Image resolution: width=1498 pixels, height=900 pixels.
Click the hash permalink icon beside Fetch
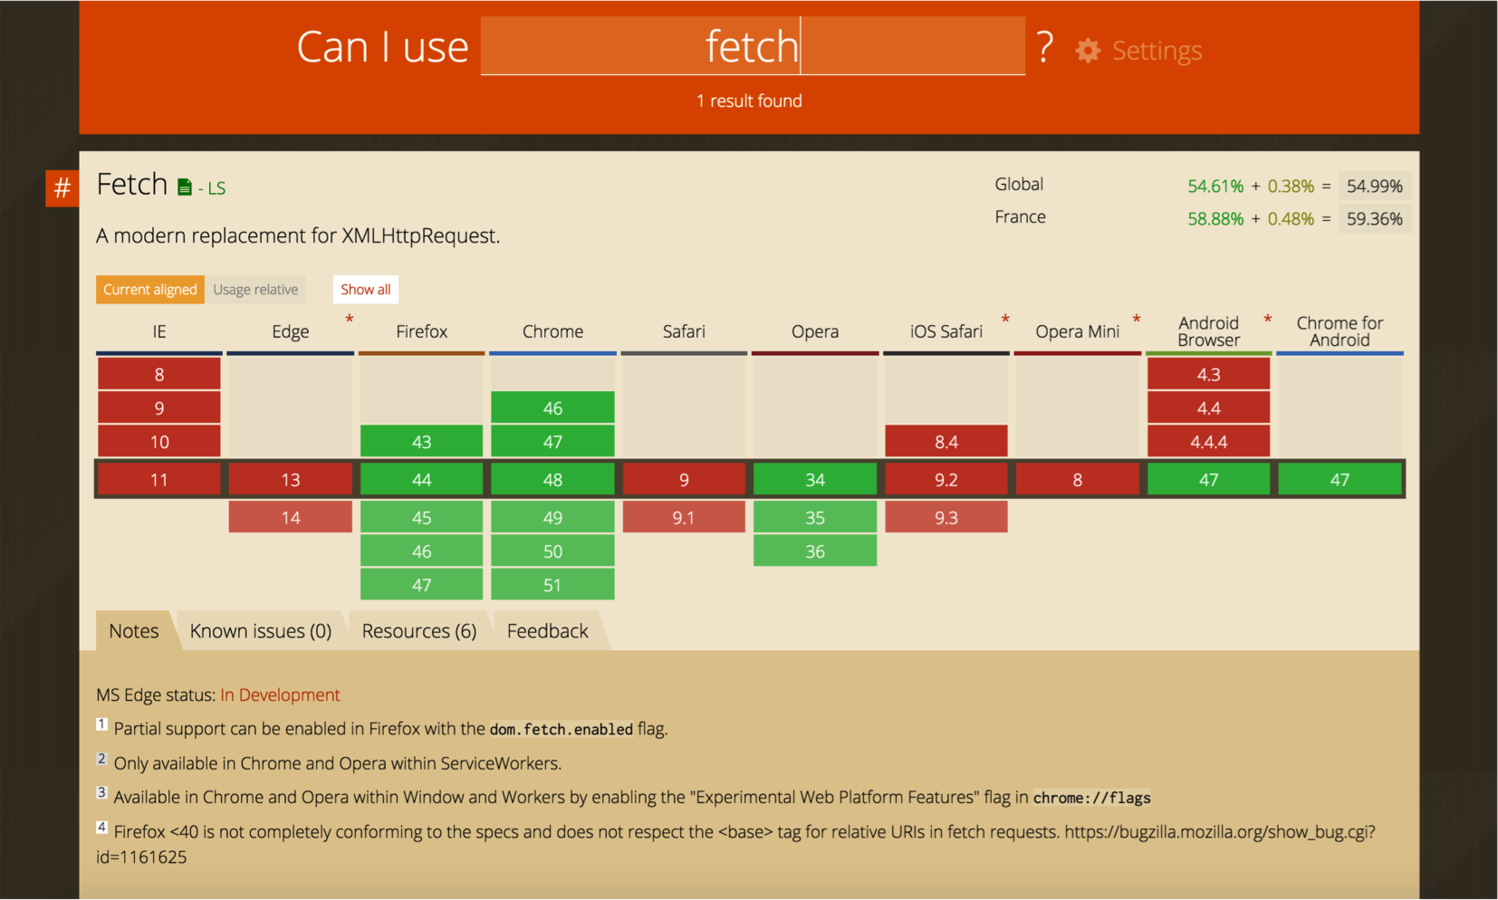point(62,187)
